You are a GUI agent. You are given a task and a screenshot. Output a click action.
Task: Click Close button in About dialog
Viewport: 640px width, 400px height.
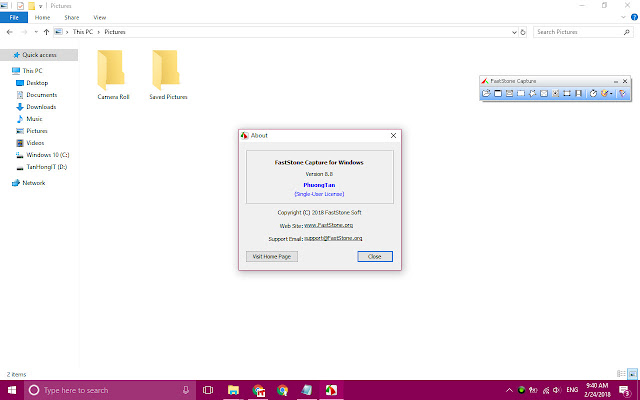[375, 256]
